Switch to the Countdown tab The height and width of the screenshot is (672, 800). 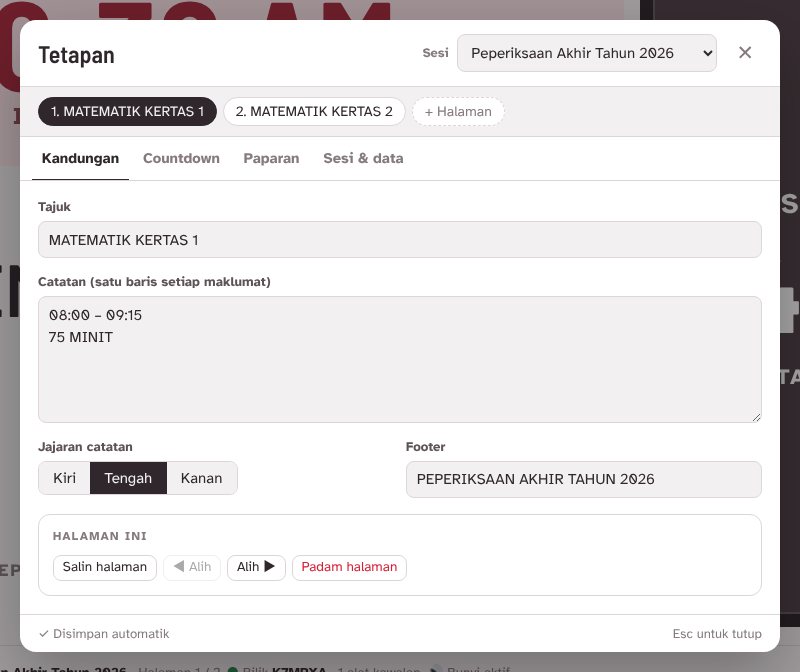(x=181, y=159)
